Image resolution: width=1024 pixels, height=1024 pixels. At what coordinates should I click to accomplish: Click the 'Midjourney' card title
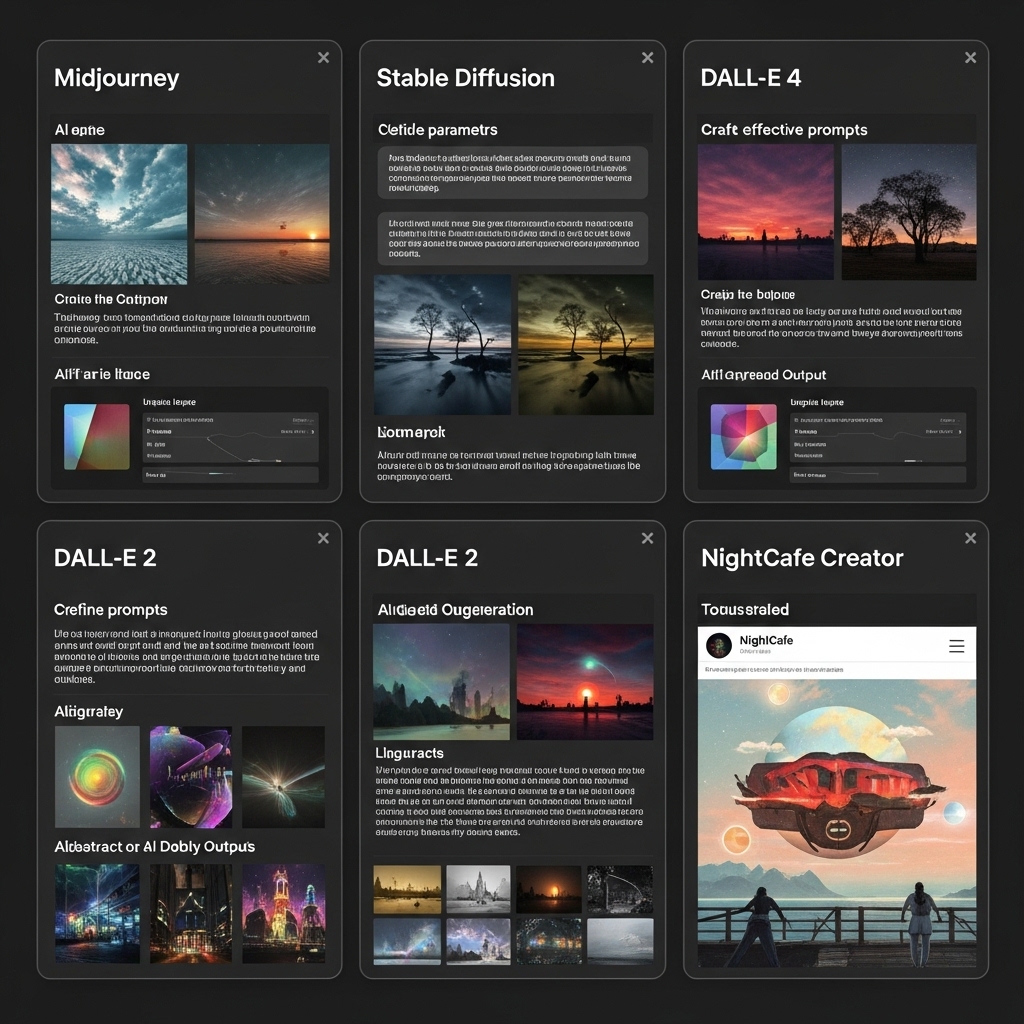[x=116, y=78]
